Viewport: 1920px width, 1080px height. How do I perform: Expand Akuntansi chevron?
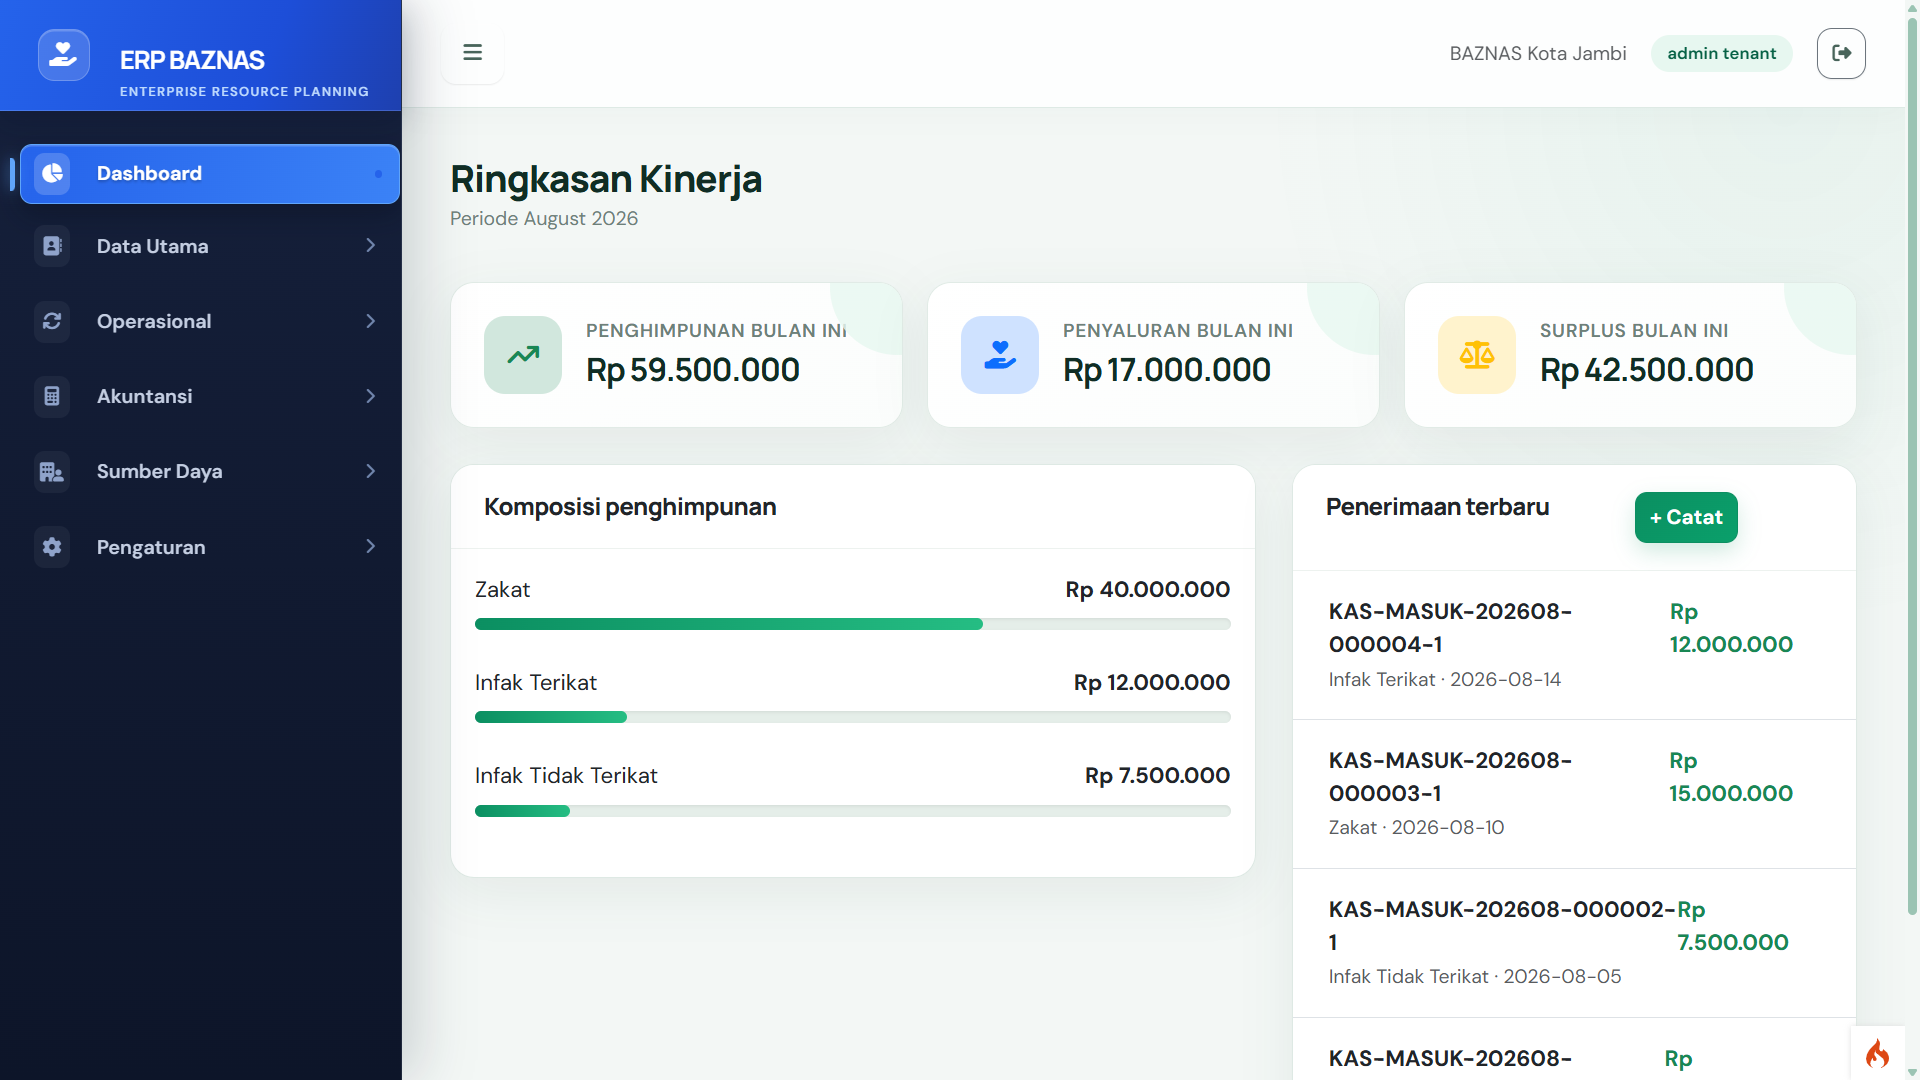point(371,396)
